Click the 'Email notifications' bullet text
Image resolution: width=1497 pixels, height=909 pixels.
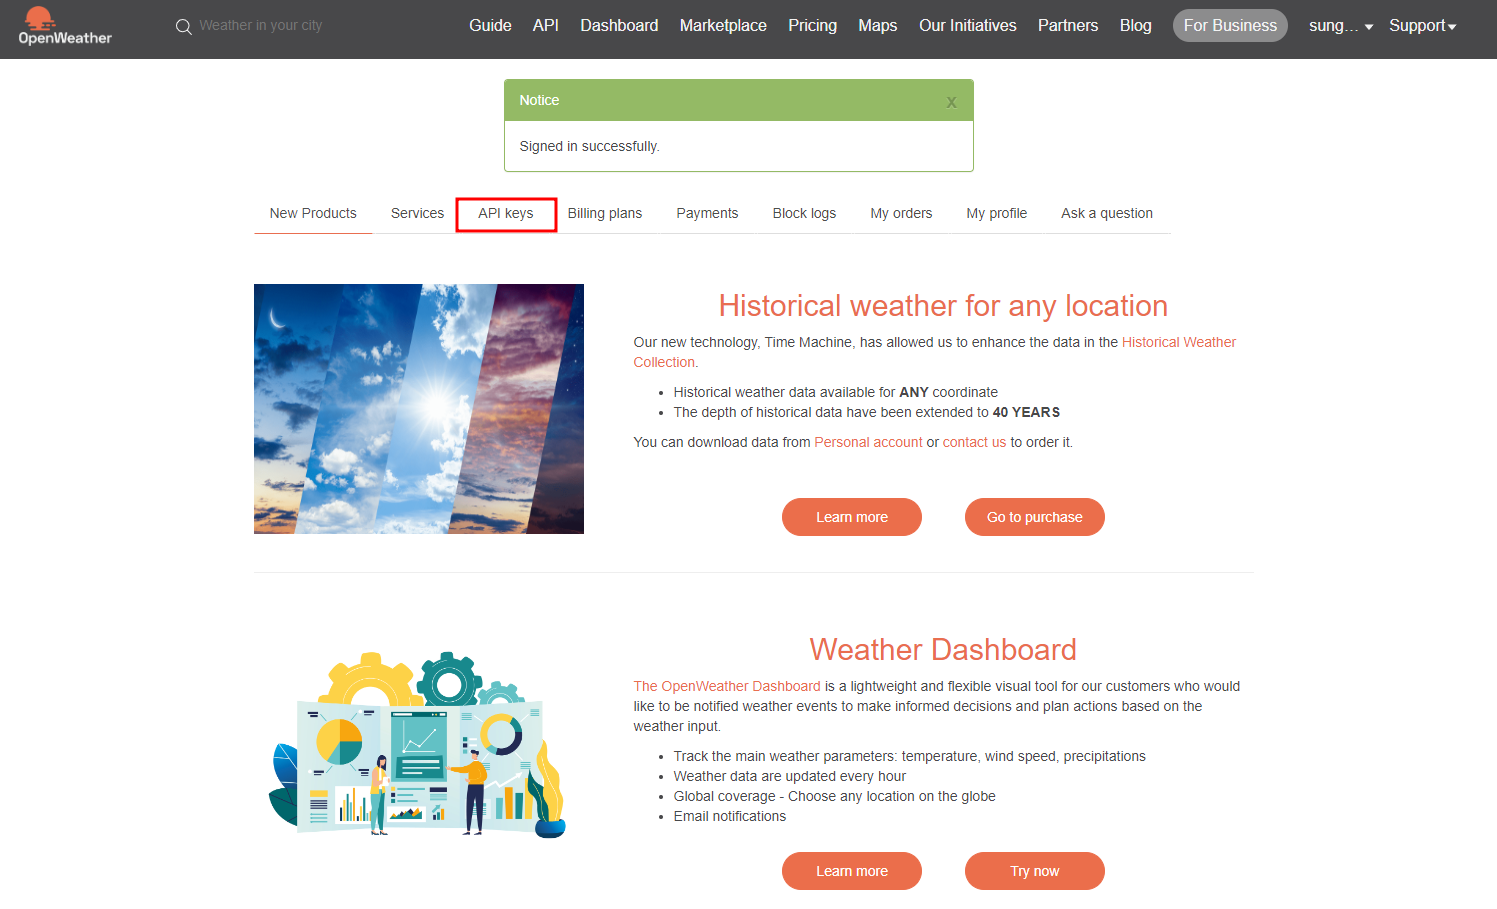tap(730, 816)
